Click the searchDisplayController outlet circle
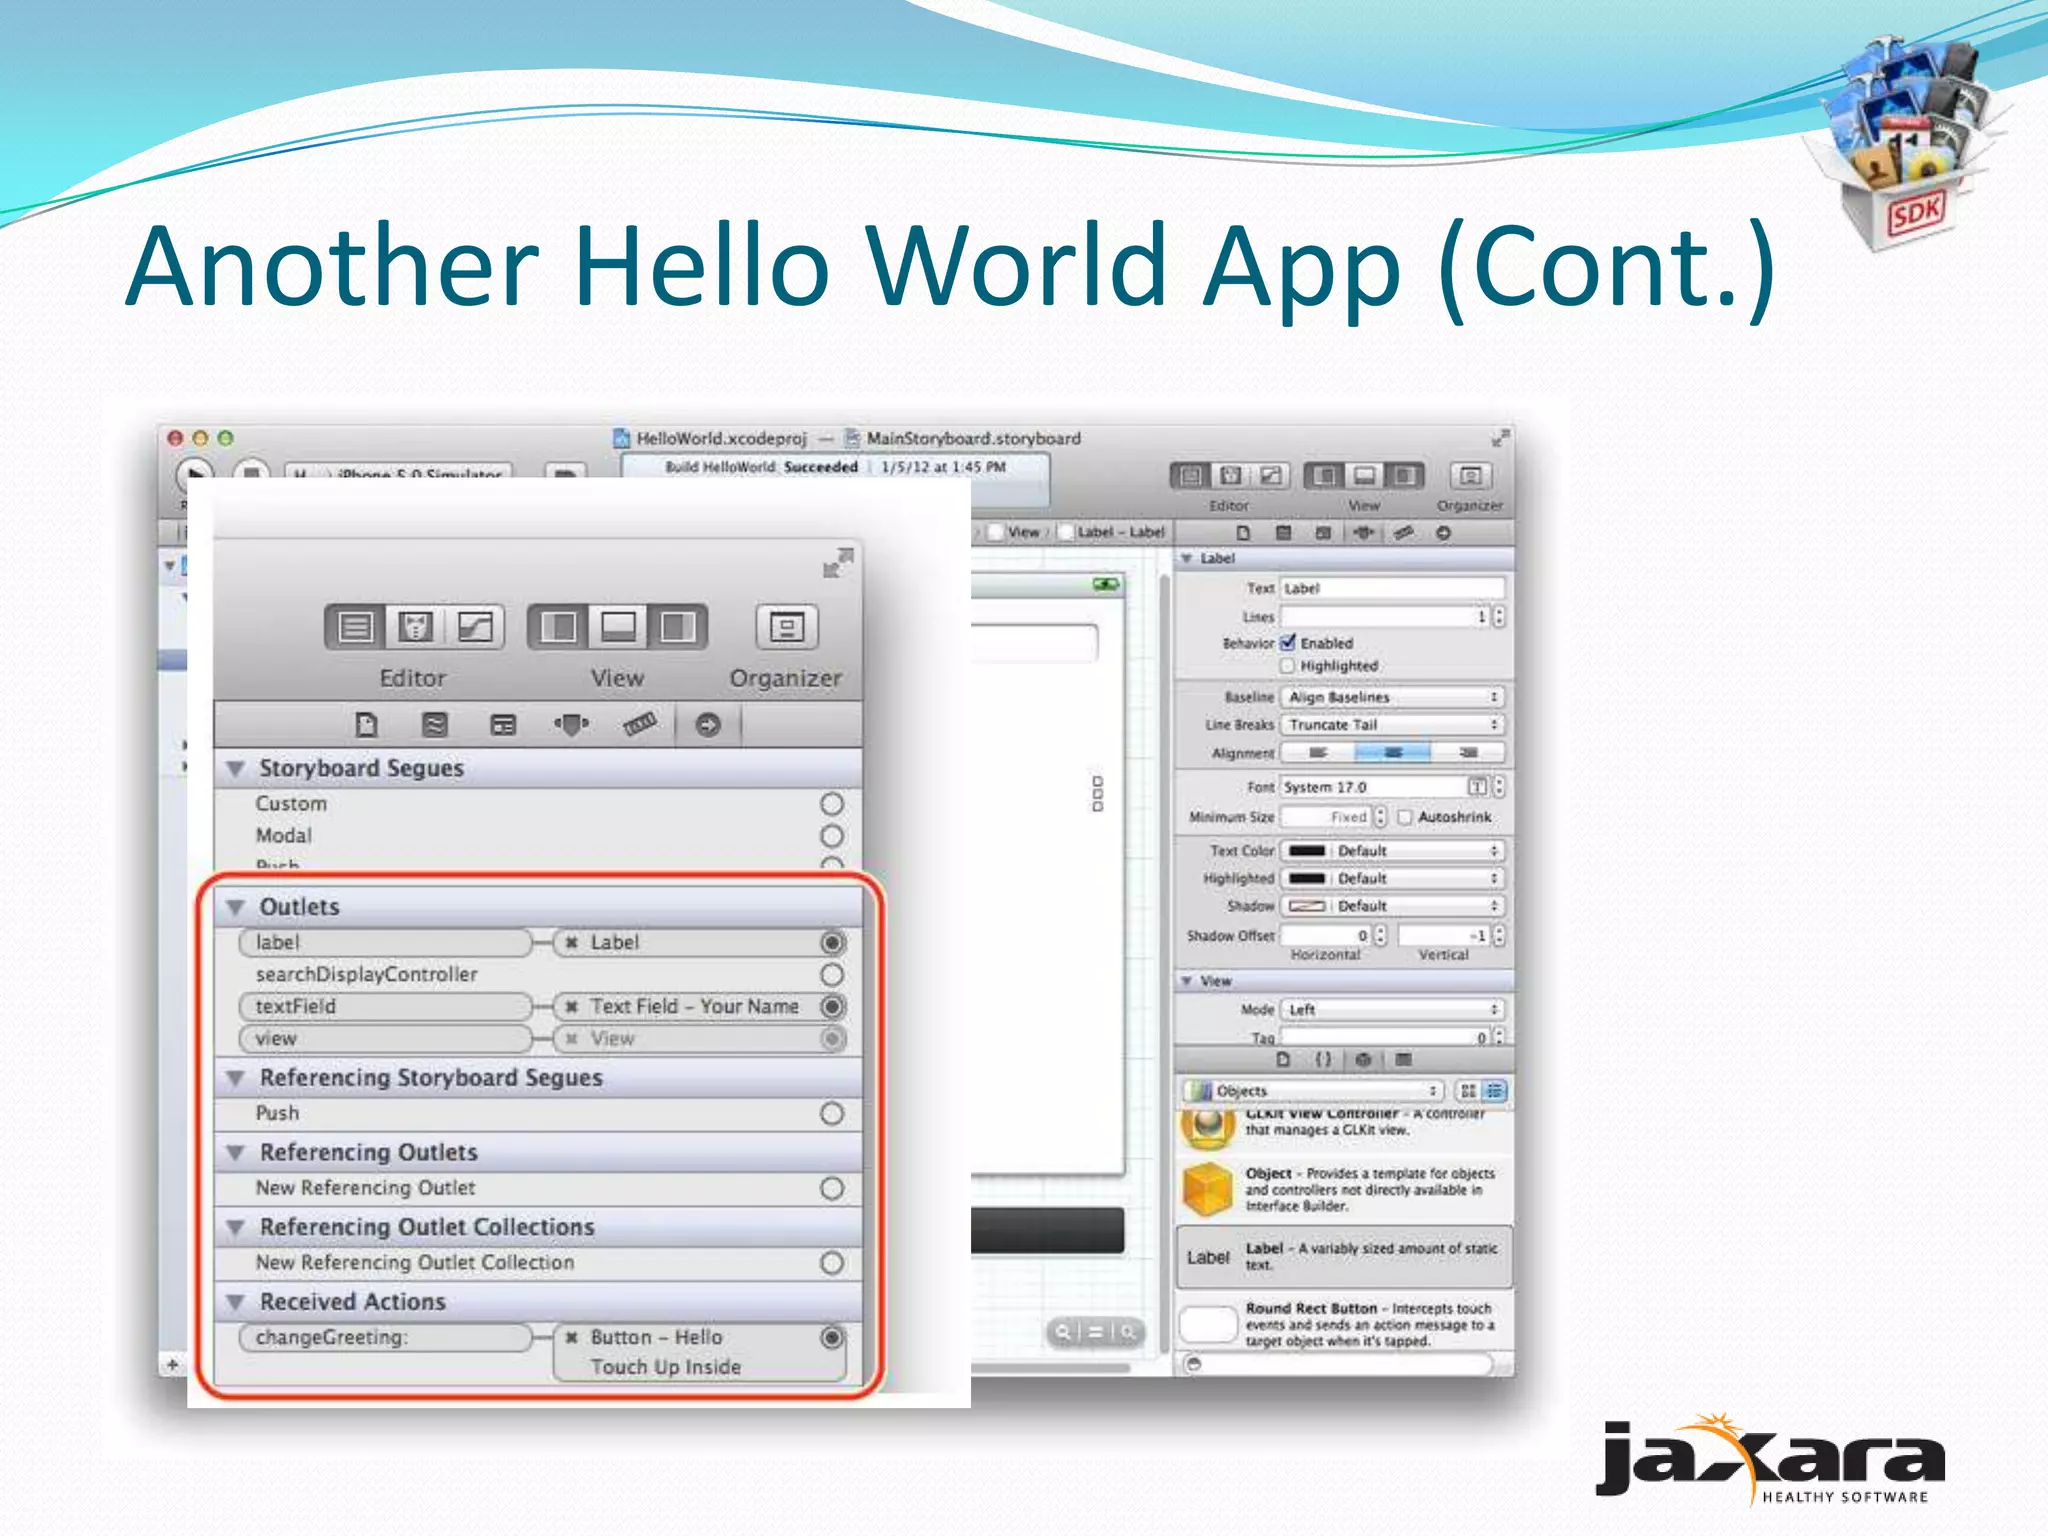The height and width of the screenshot is (1536, 2048). point(832,975)
